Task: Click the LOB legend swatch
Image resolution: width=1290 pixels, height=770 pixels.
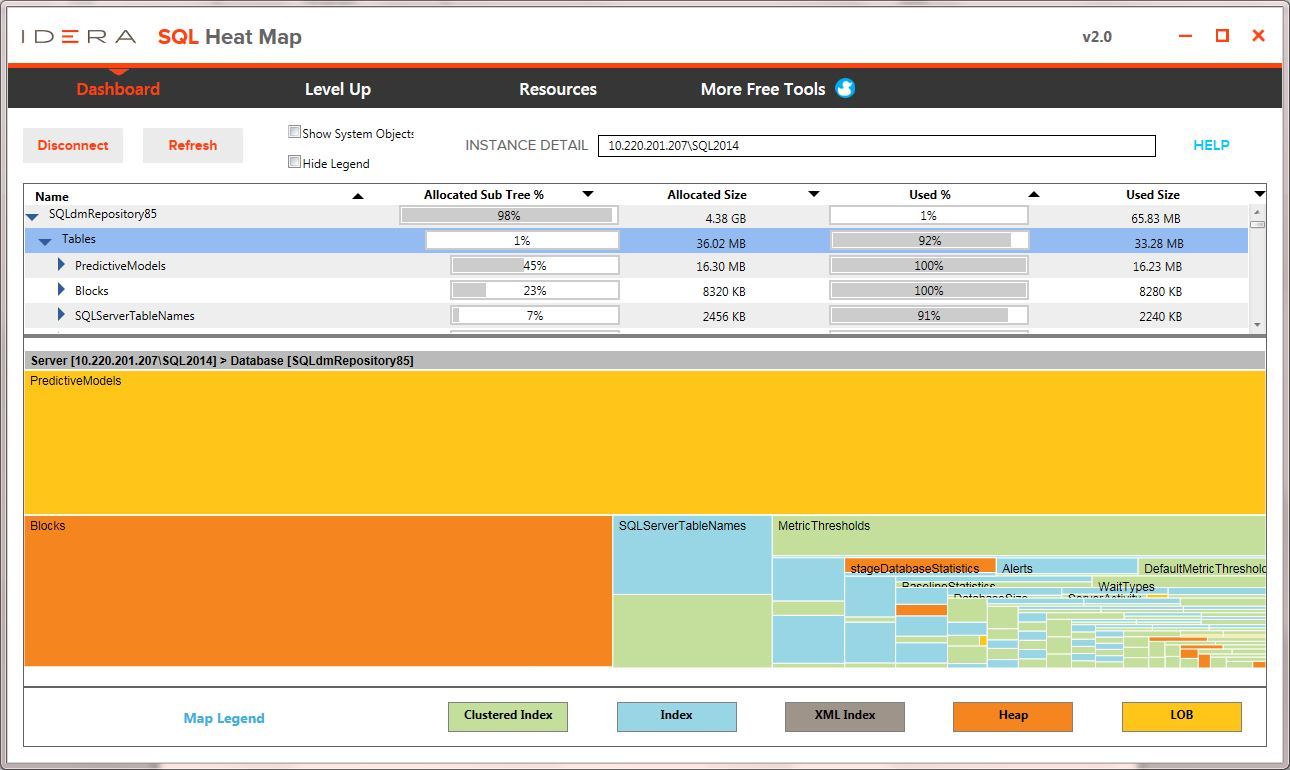Action: (x=1182, y=716)
